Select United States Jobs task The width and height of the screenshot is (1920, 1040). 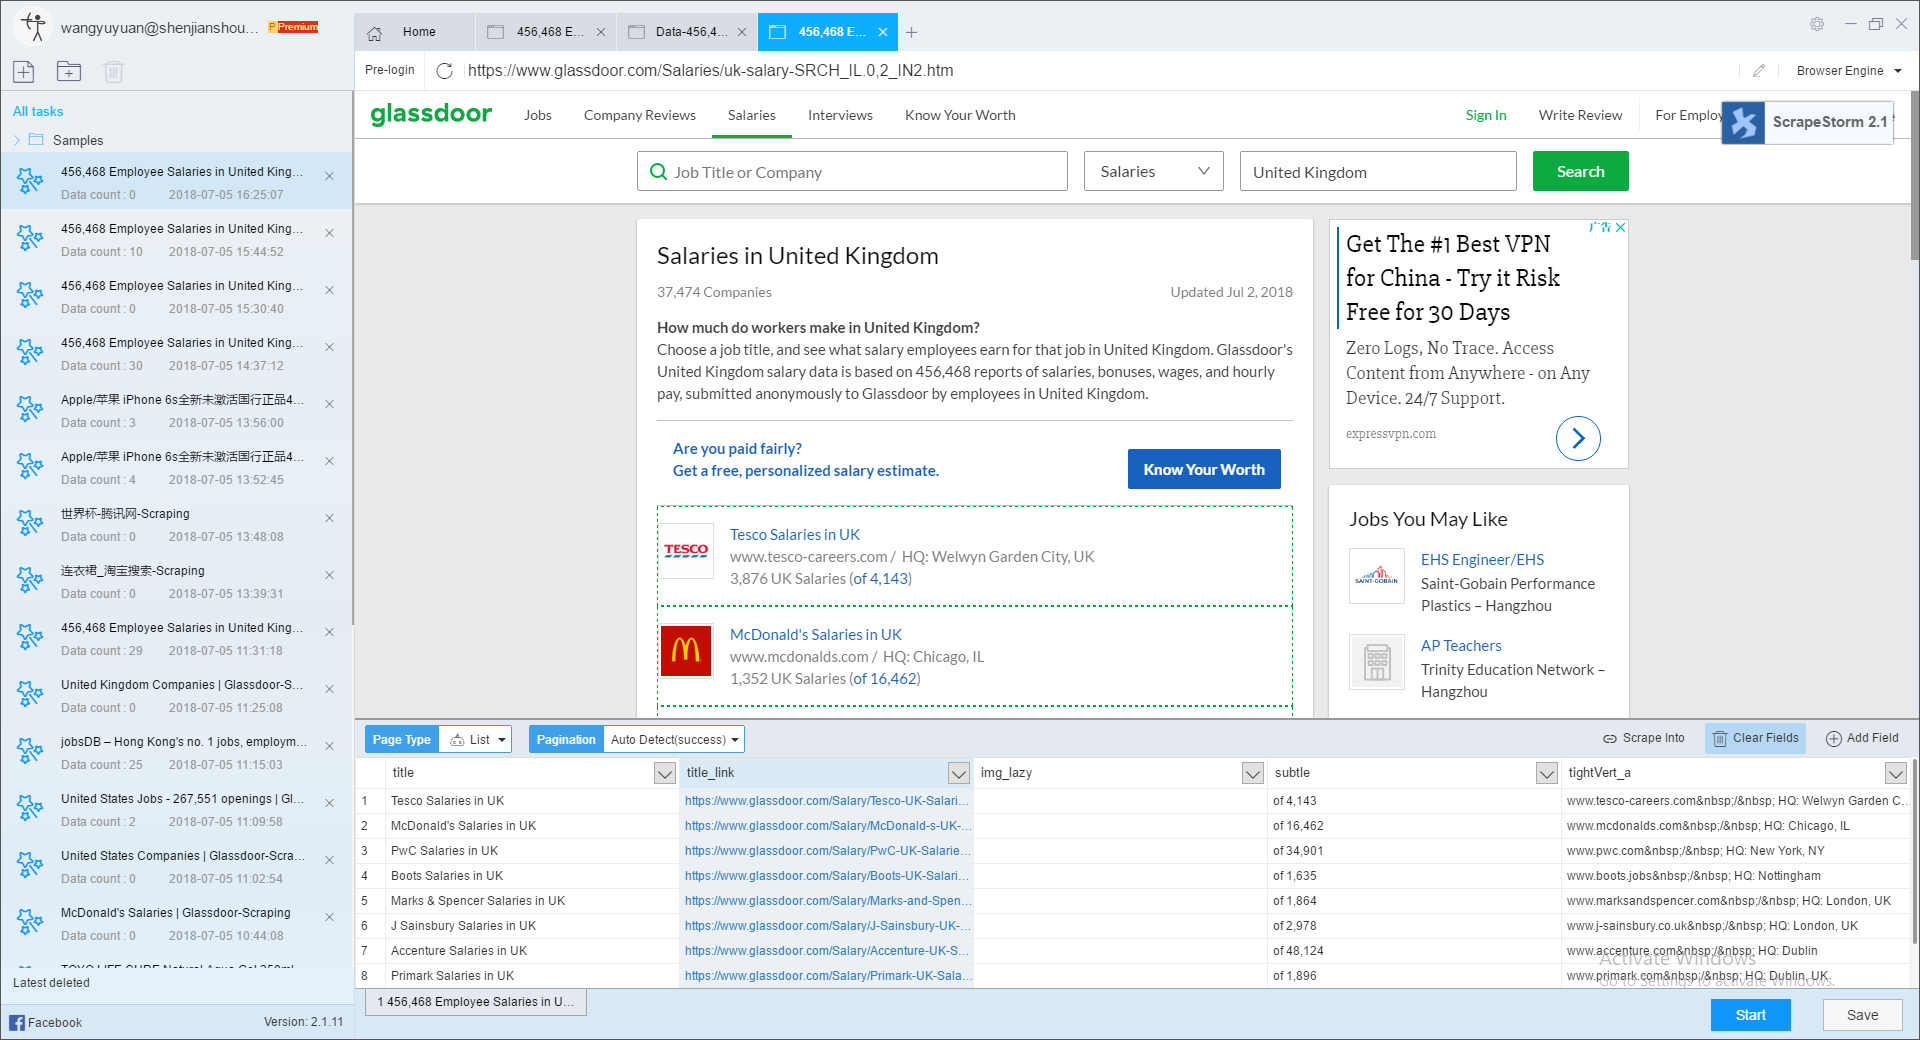(x=176, y=809)
